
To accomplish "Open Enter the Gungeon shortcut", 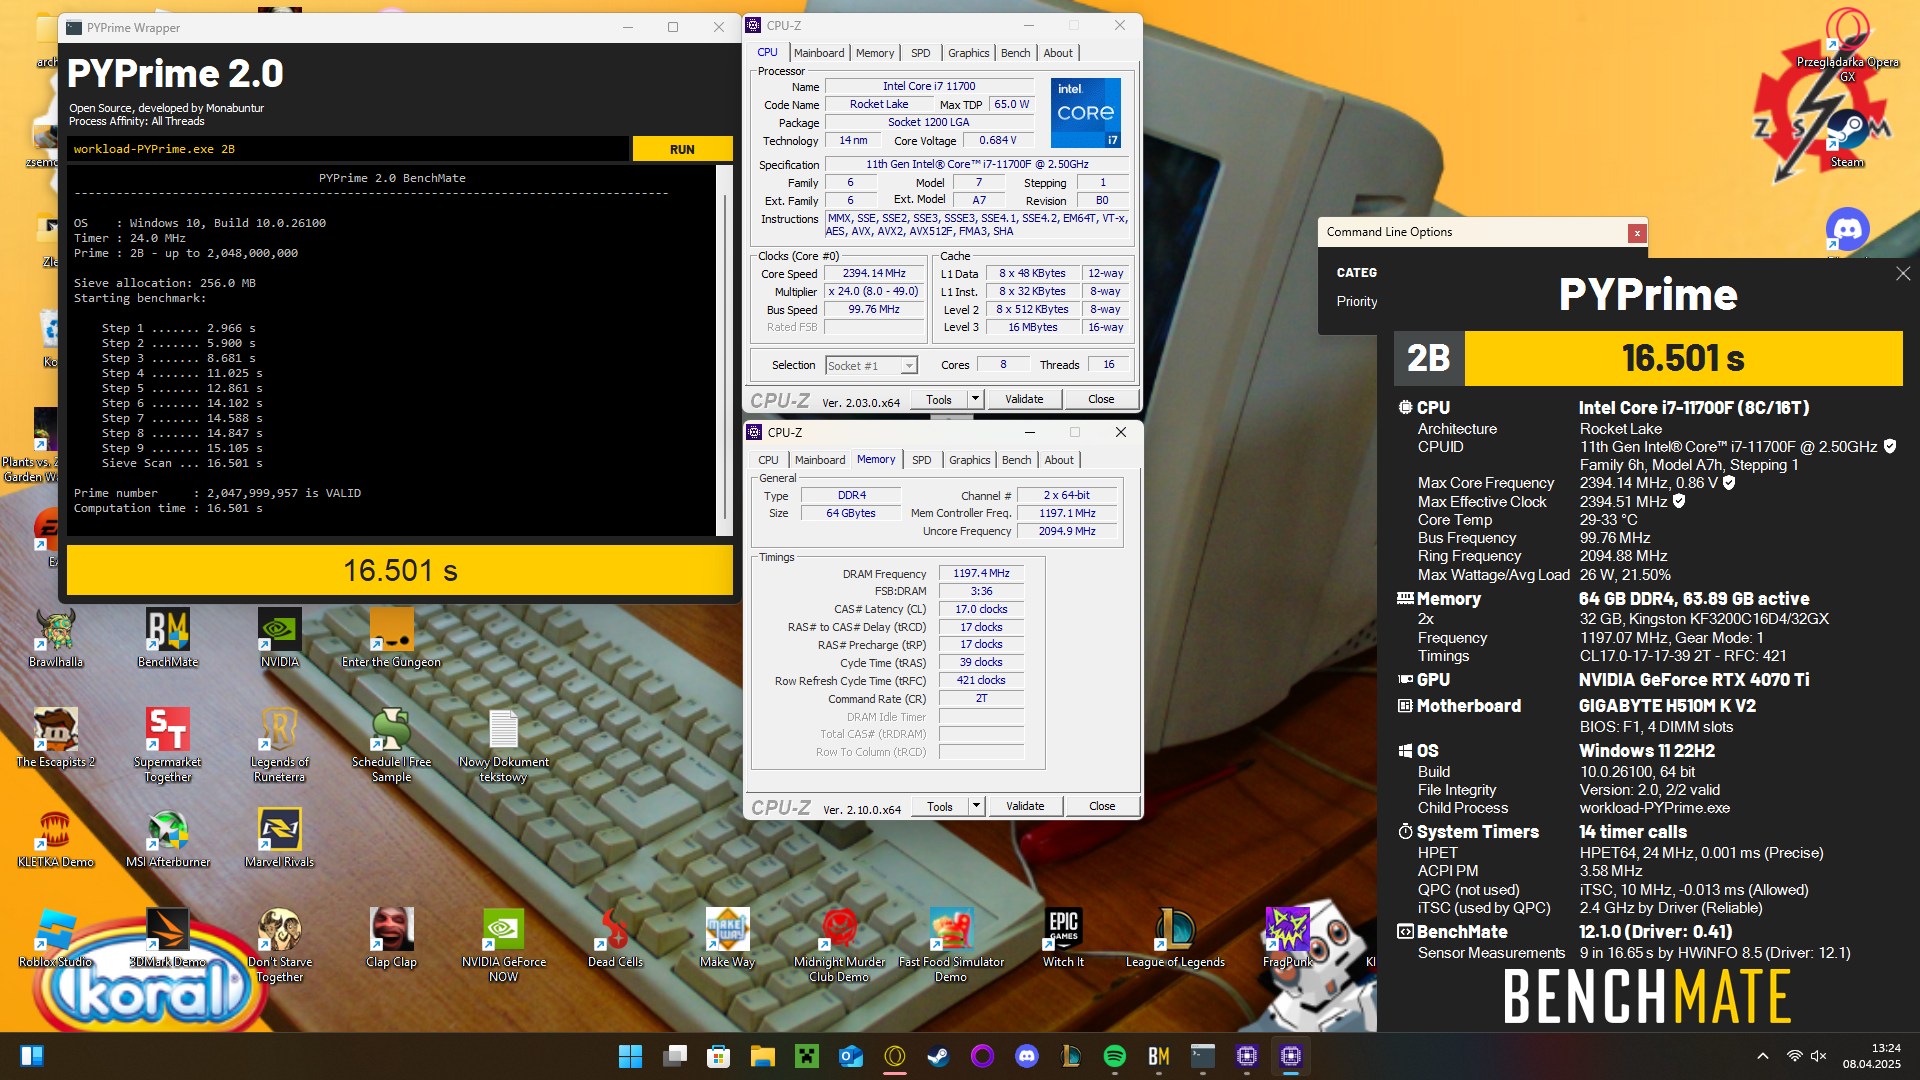I will 391,638.
